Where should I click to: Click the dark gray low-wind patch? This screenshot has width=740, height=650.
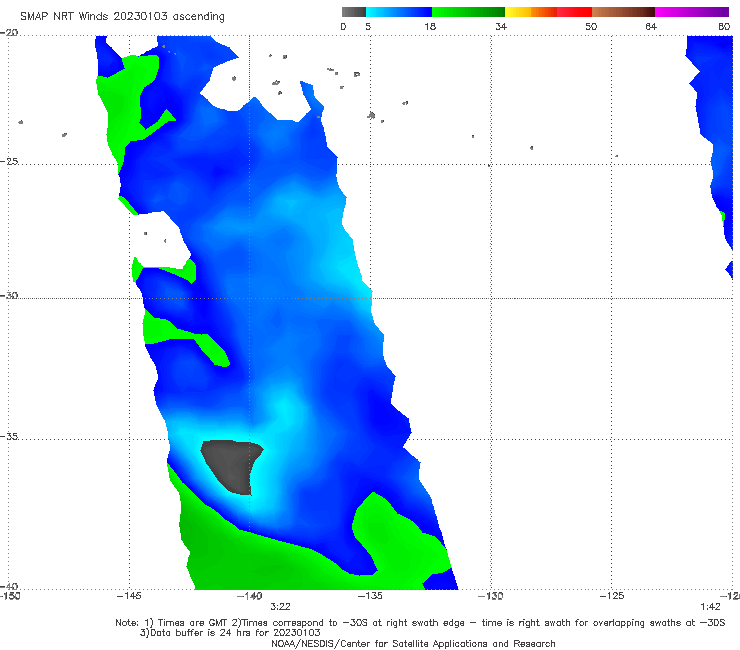(x=231, y=465)
